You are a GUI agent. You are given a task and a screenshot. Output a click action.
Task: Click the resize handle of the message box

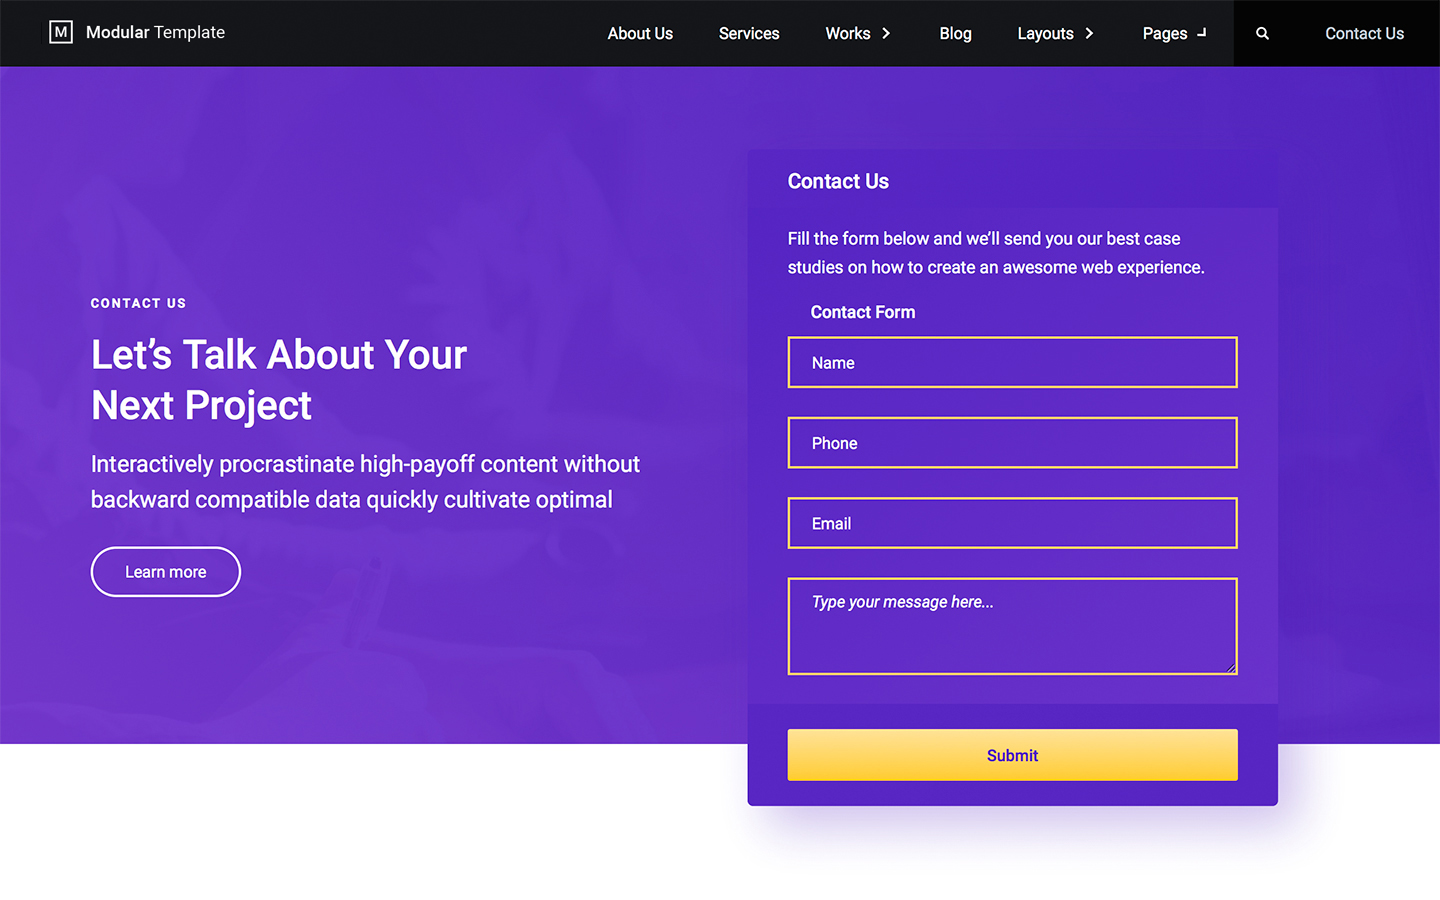(x=1232, y=668)
